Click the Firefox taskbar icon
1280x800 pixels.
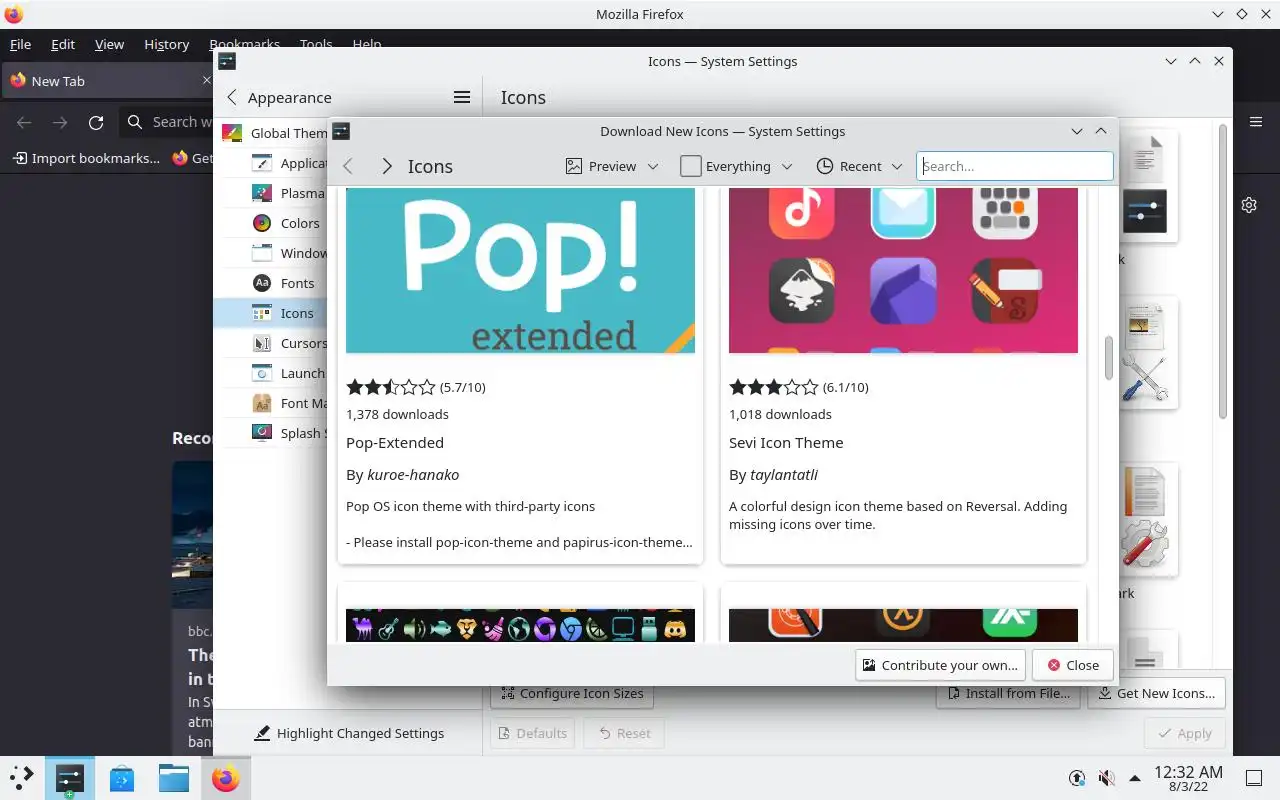pyautogui.click(x=226, y=778)
